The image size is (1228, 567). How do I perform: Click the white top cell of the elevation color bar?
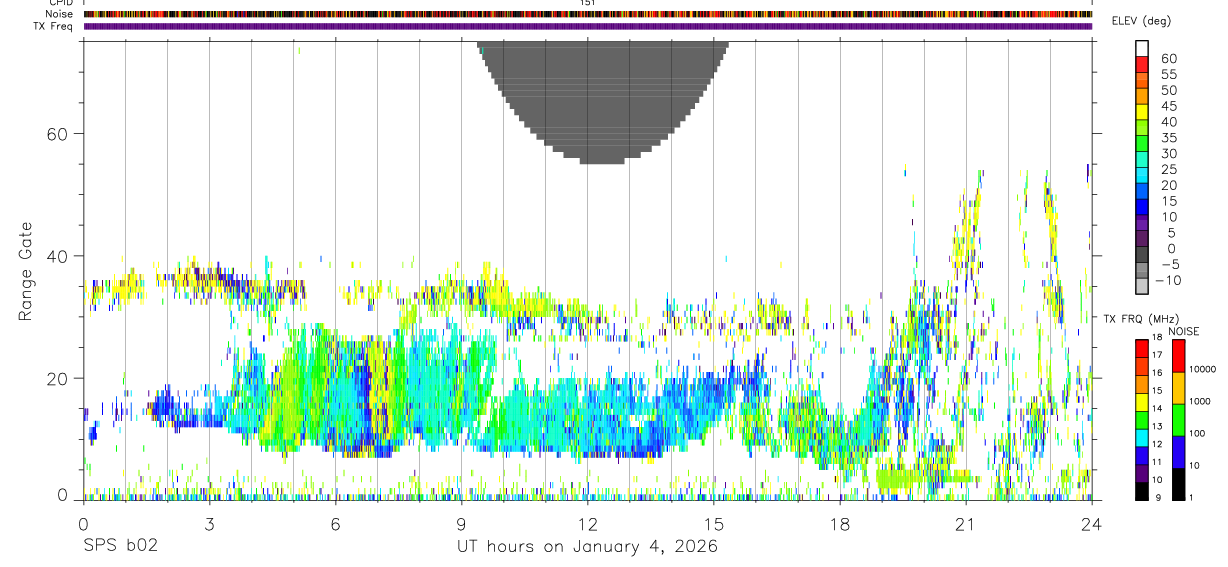[1142, 49]
